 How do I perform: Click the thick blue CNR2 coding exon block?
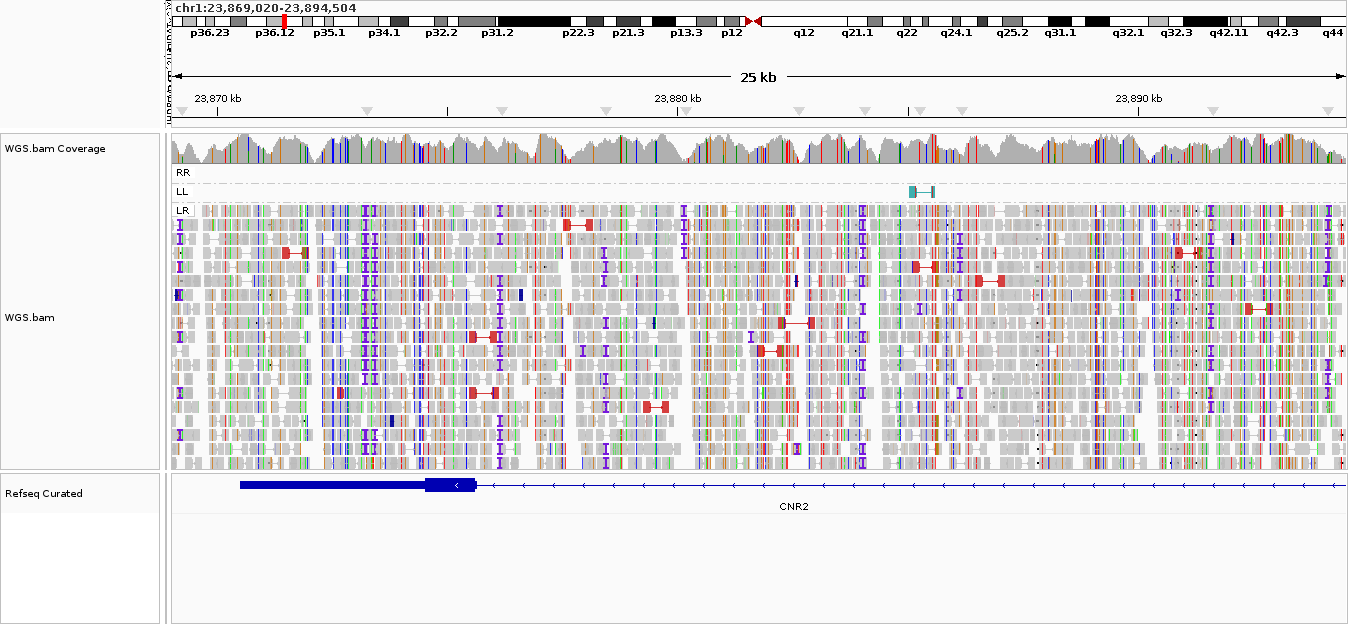(451, 485)
